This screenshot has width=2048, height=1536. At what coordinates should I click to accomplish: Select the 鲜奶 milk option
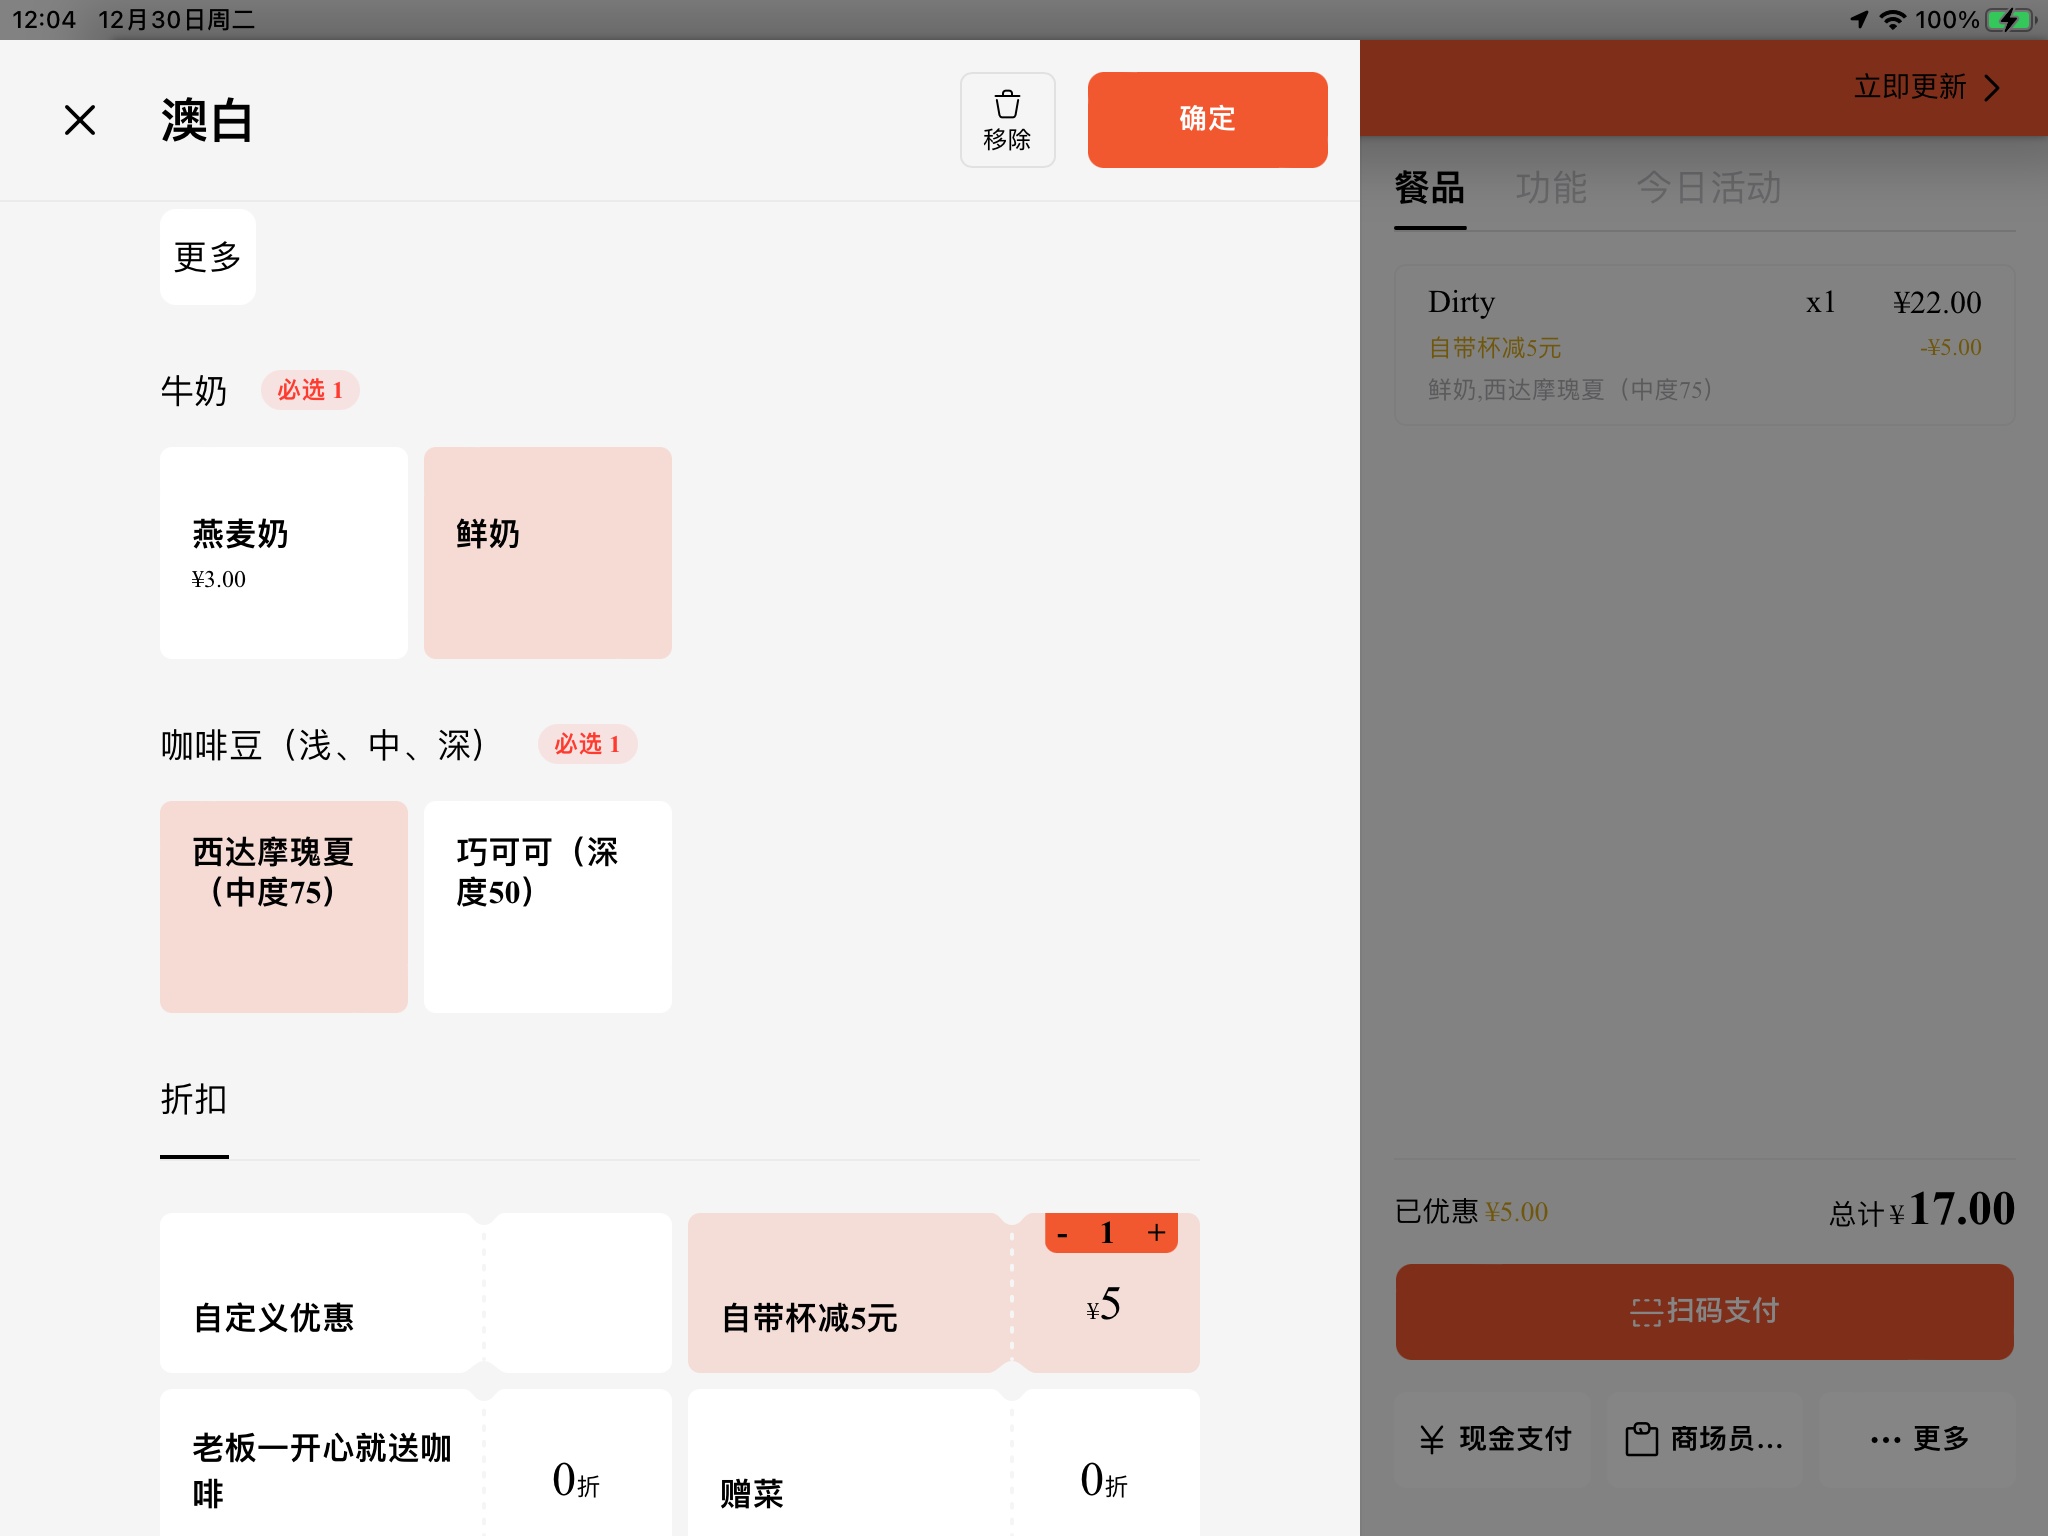tap(547, 552)
